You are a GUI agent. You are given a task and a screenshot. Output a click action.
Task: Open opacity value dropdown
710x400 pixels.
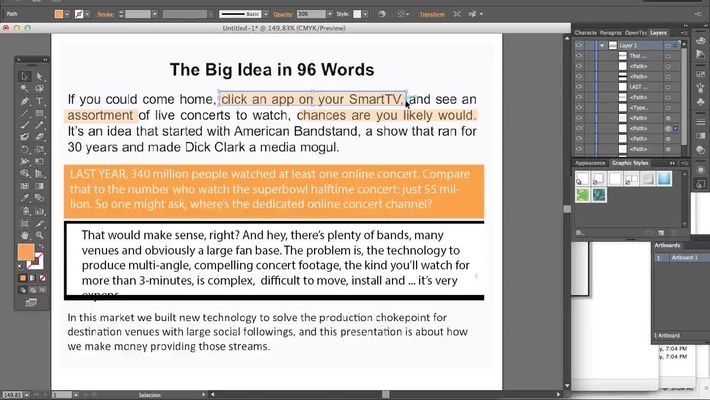click(330, 14)
